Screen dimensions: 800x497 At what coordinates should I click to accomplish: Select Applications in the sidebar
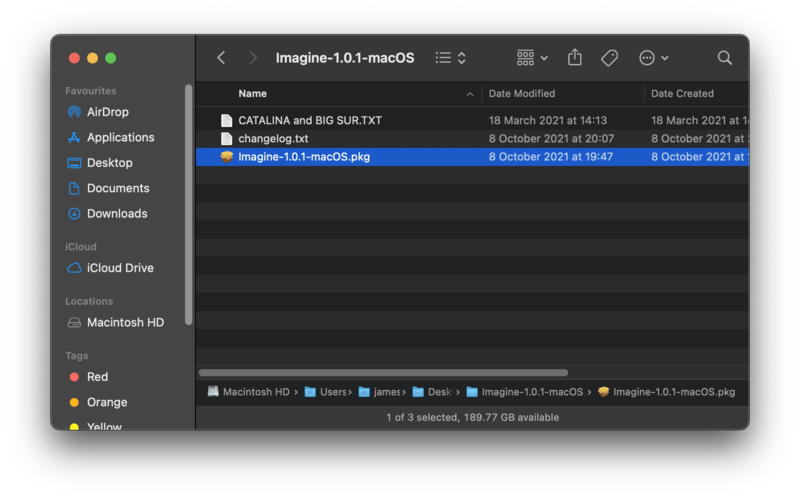click(120, 137)
